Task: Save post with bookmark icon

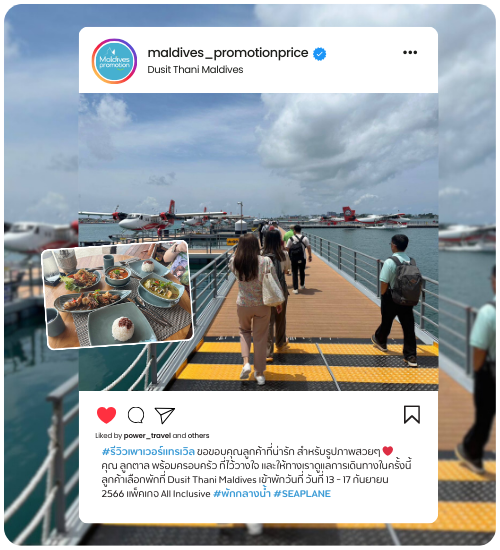Action: pos(412,415)
